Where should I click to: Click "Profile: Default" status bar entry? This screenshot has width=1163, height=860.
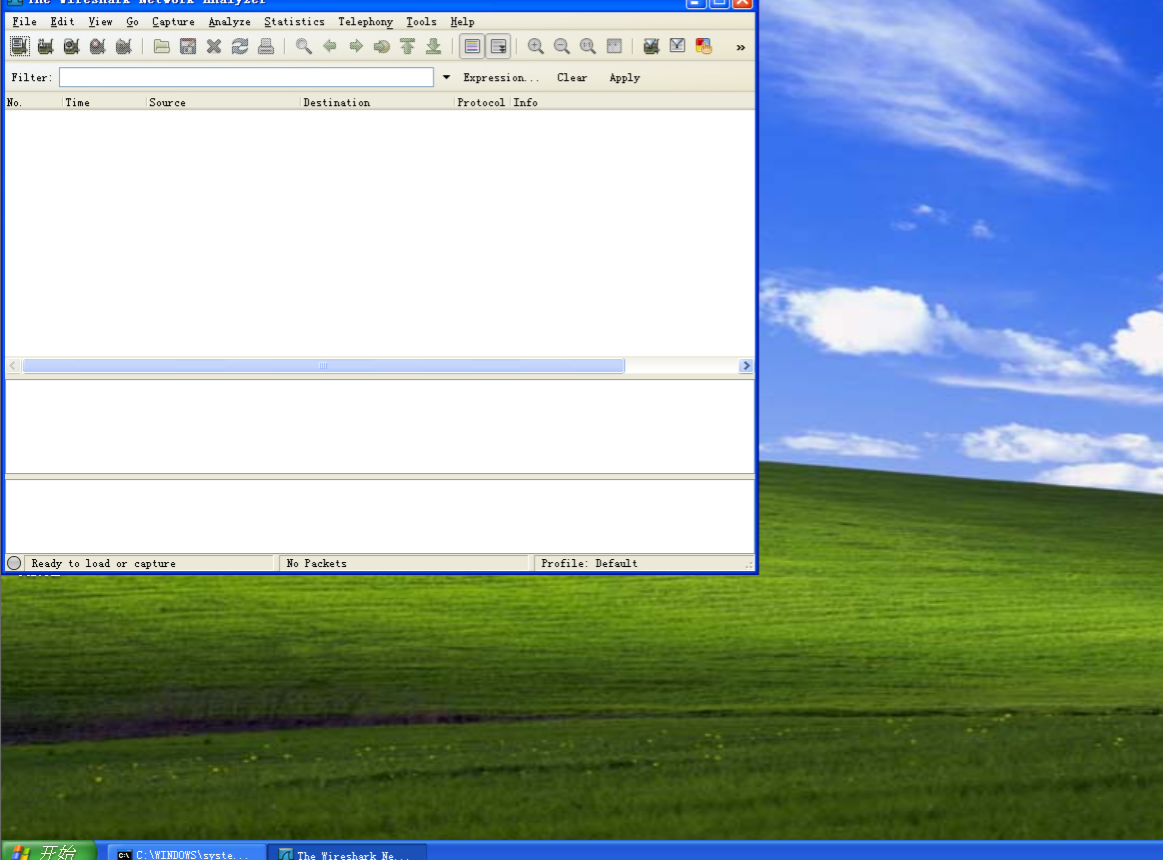point(589,563)
